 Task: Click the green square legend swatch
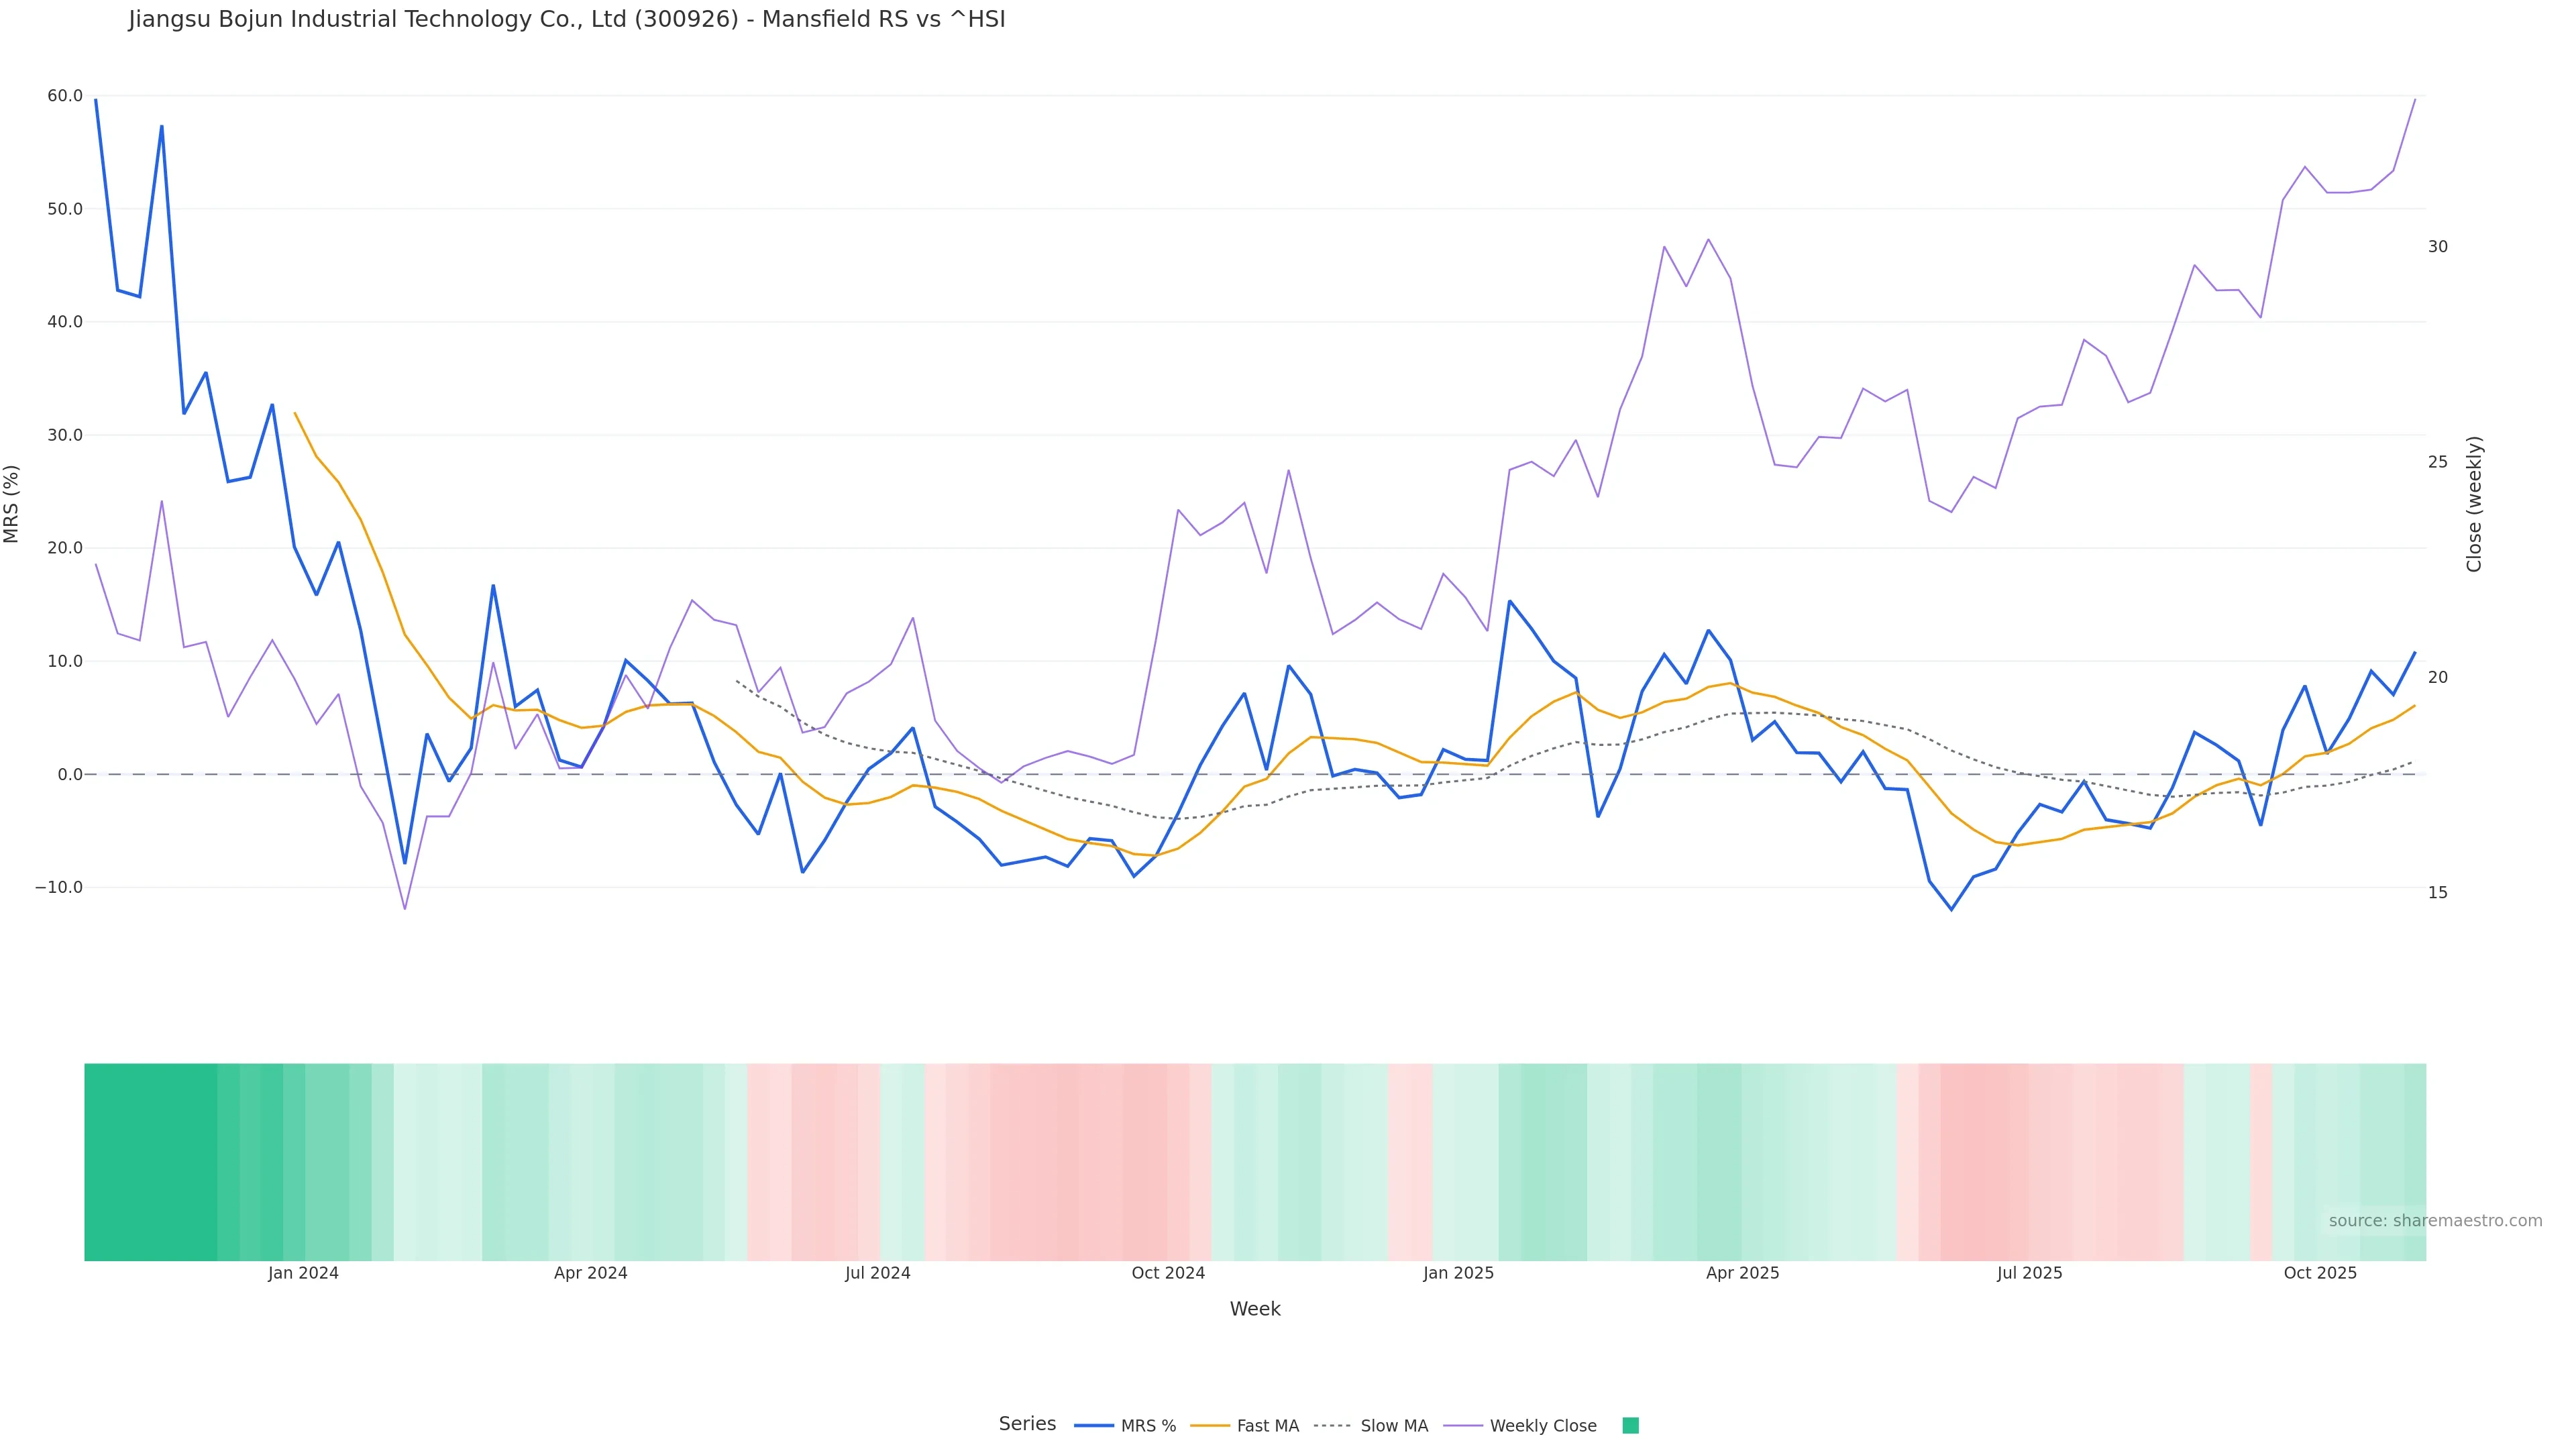pyautogui.click(x=1630, y=1426)
